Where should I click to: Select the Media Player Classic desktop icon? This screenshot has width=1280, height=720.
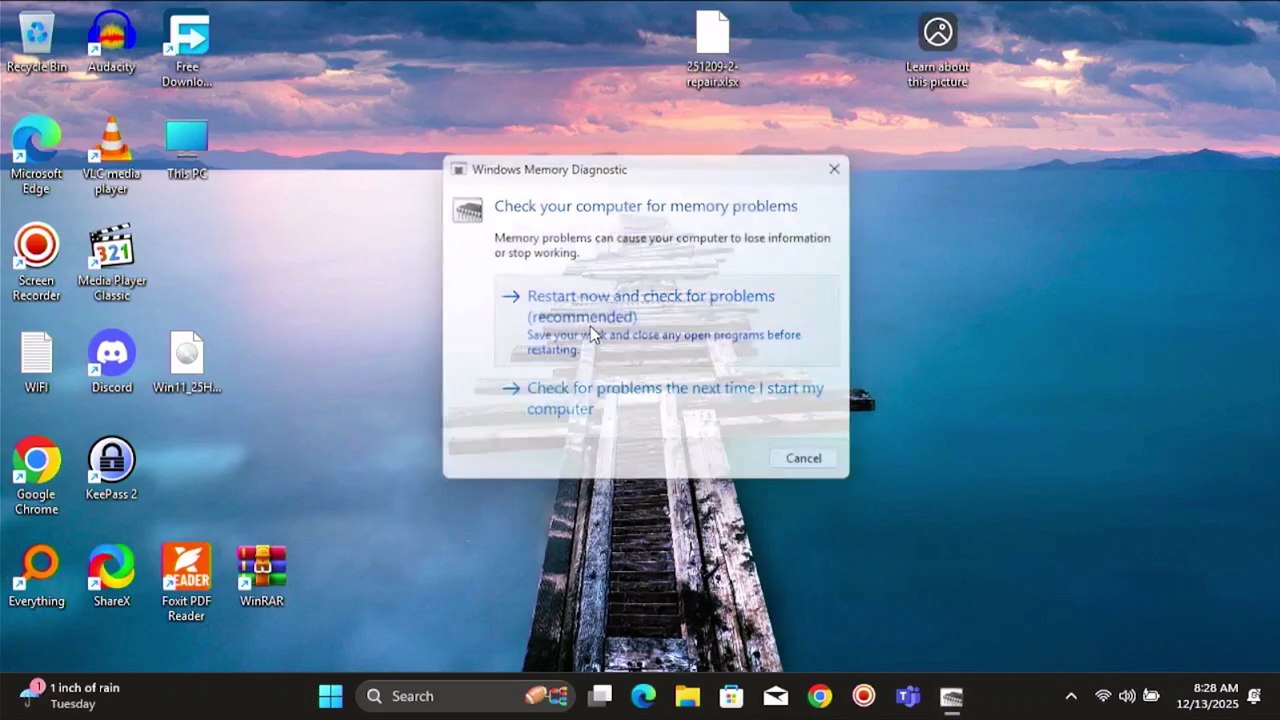111,263
